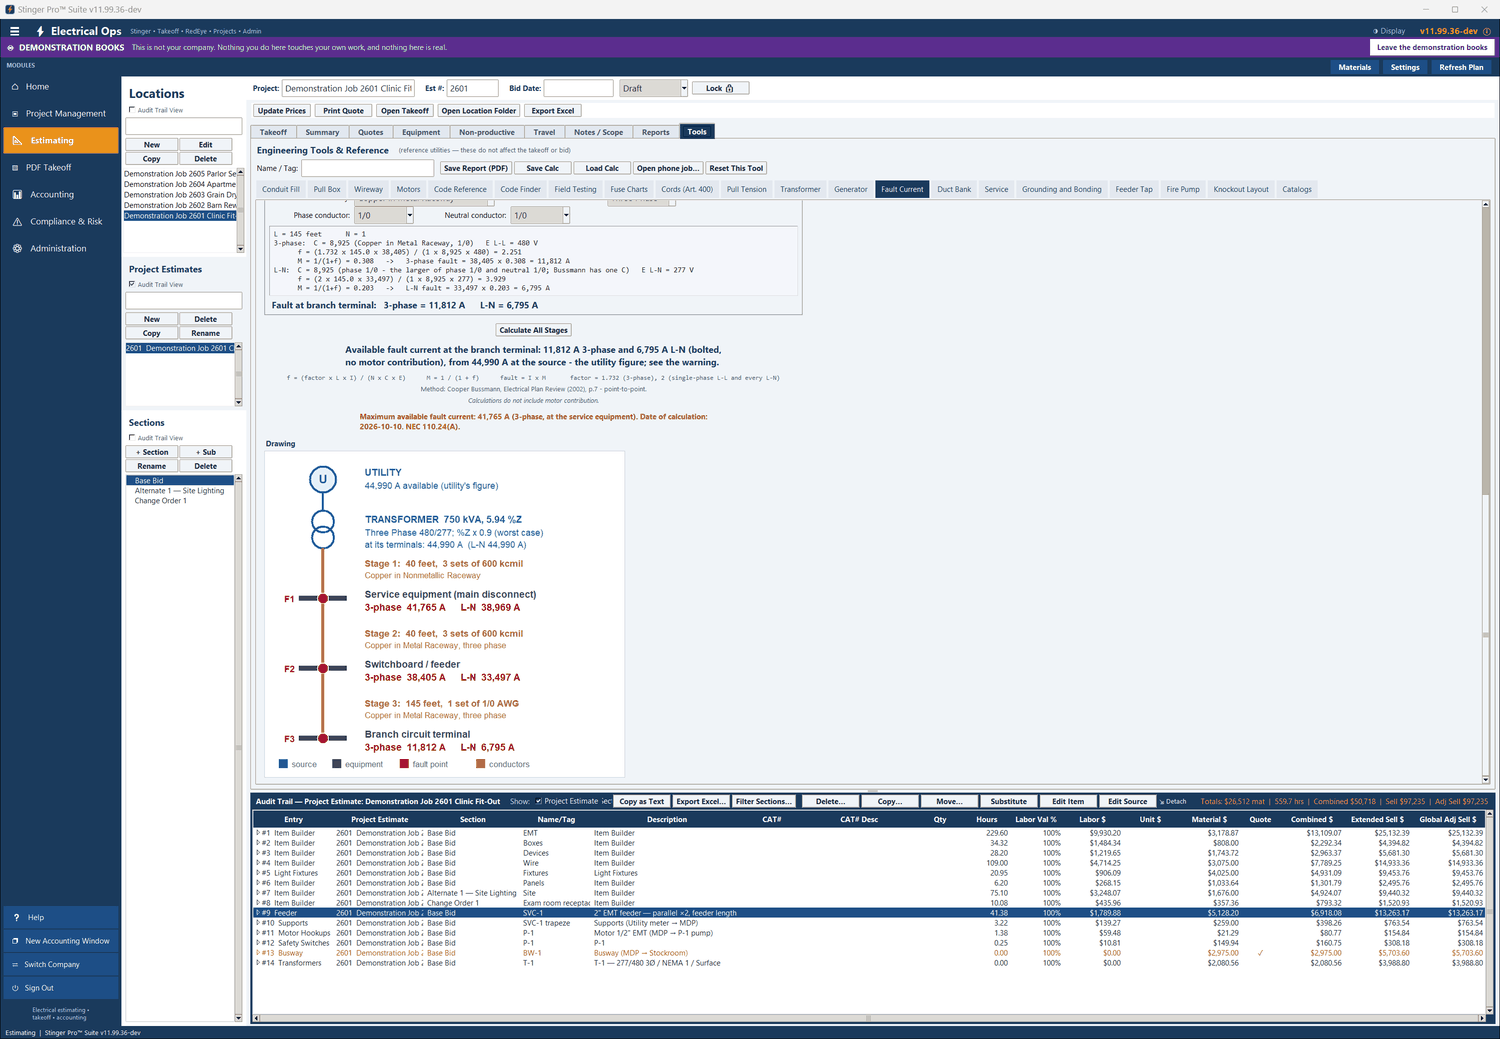This screenshot has height=1039, width=1500.
Task: Open the Draft status dropdown
Action: [684, 88]
